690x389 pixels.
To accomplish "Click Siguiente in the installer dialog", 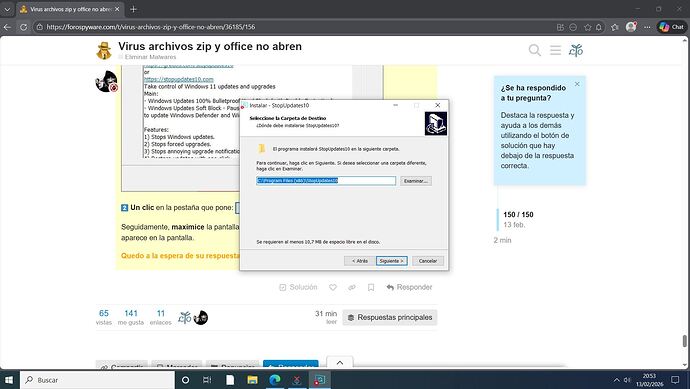I will (392, 261).
